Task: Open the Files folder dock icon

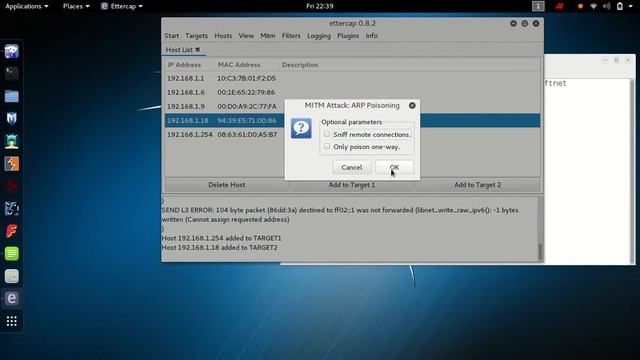Action: coord(11,96)
